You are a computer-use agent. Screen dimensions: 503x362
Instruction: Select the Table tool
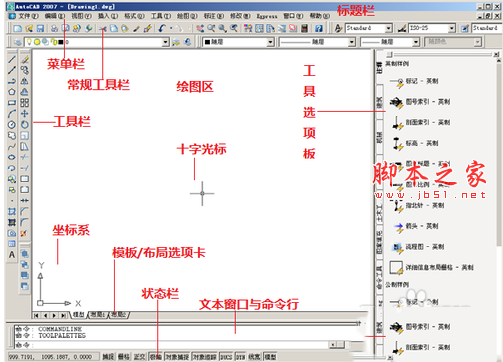12,244
